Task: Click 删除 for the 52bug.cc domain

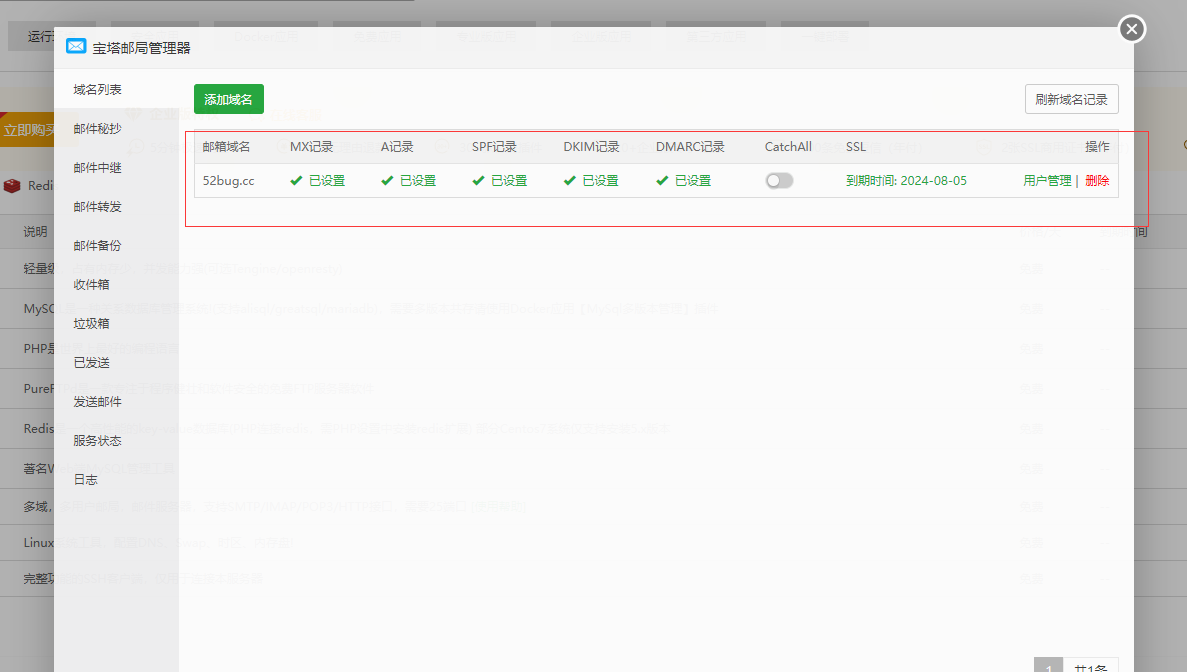Action: [x=1097, y=181]
